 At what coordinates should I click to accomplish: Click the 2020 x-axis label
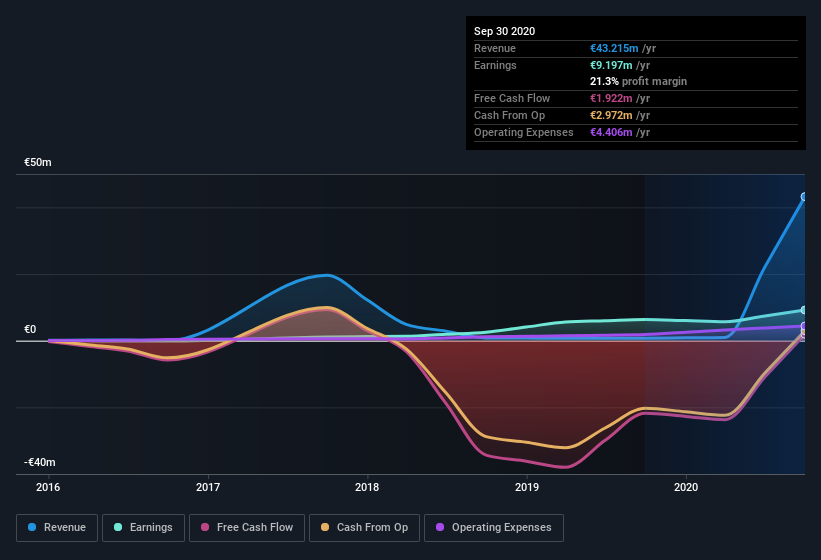tap(686, 487)
